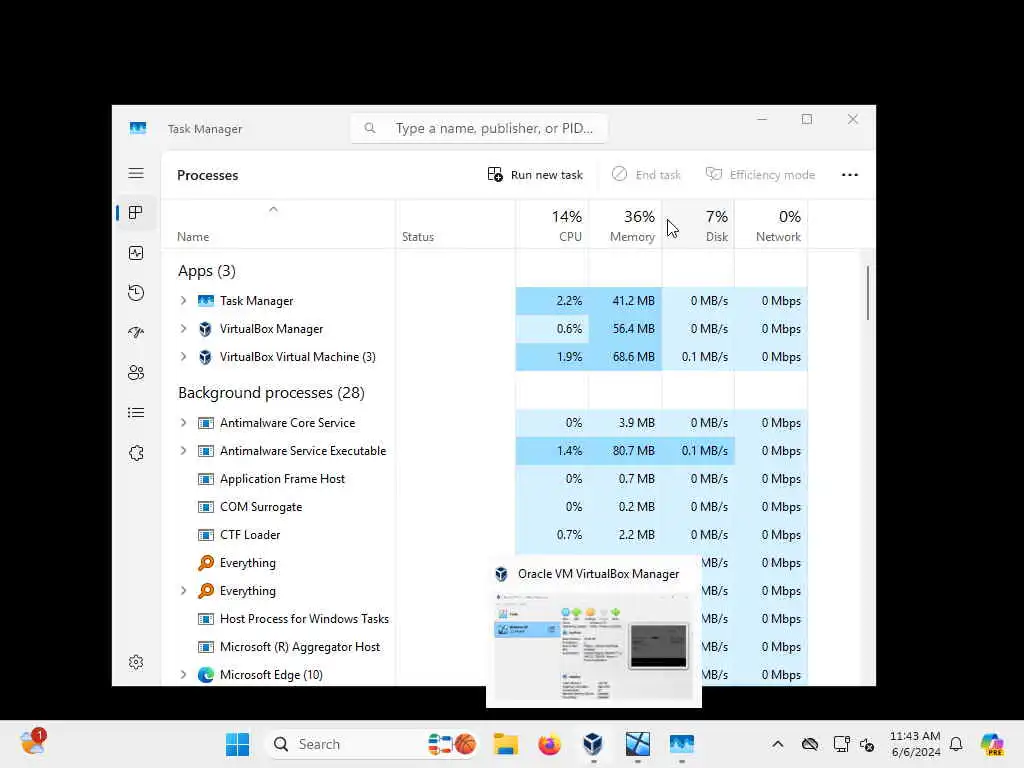Click the Task Manager taskbar icon
1024x768 pixels.
[x=681, y=744]
